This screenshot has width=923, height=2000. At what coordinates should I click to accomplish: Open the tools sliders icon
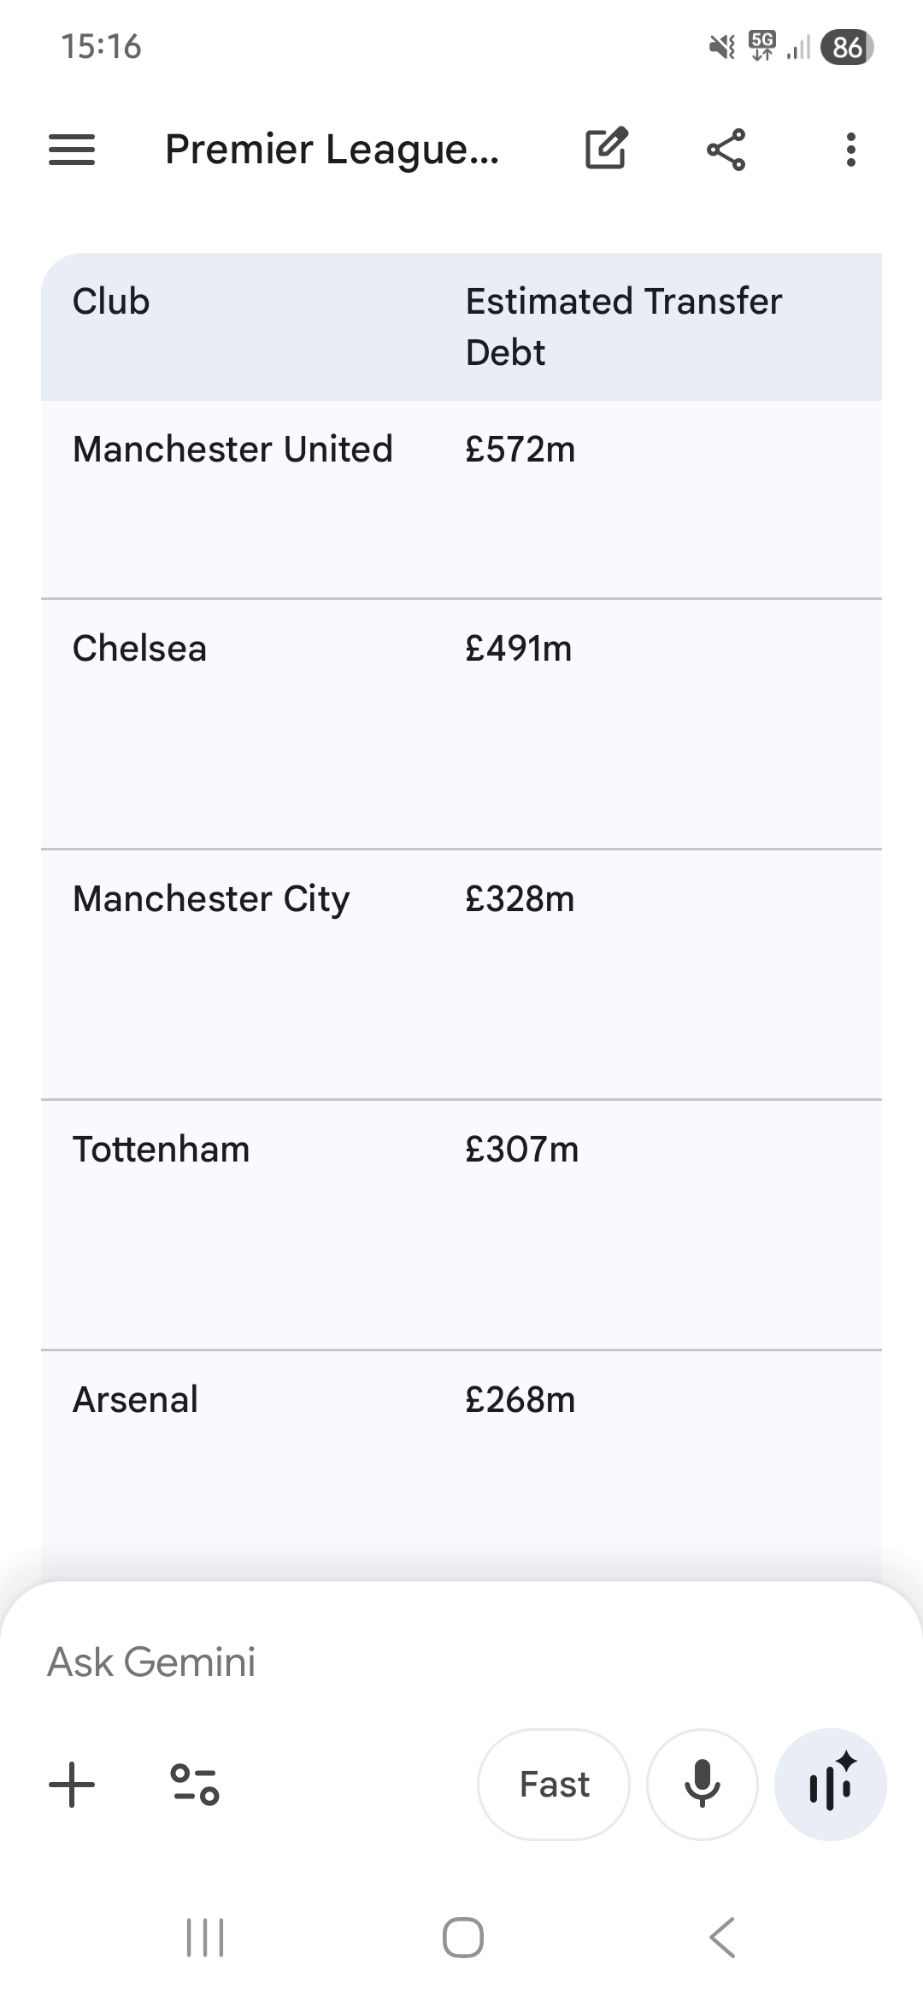point(194,1785)
